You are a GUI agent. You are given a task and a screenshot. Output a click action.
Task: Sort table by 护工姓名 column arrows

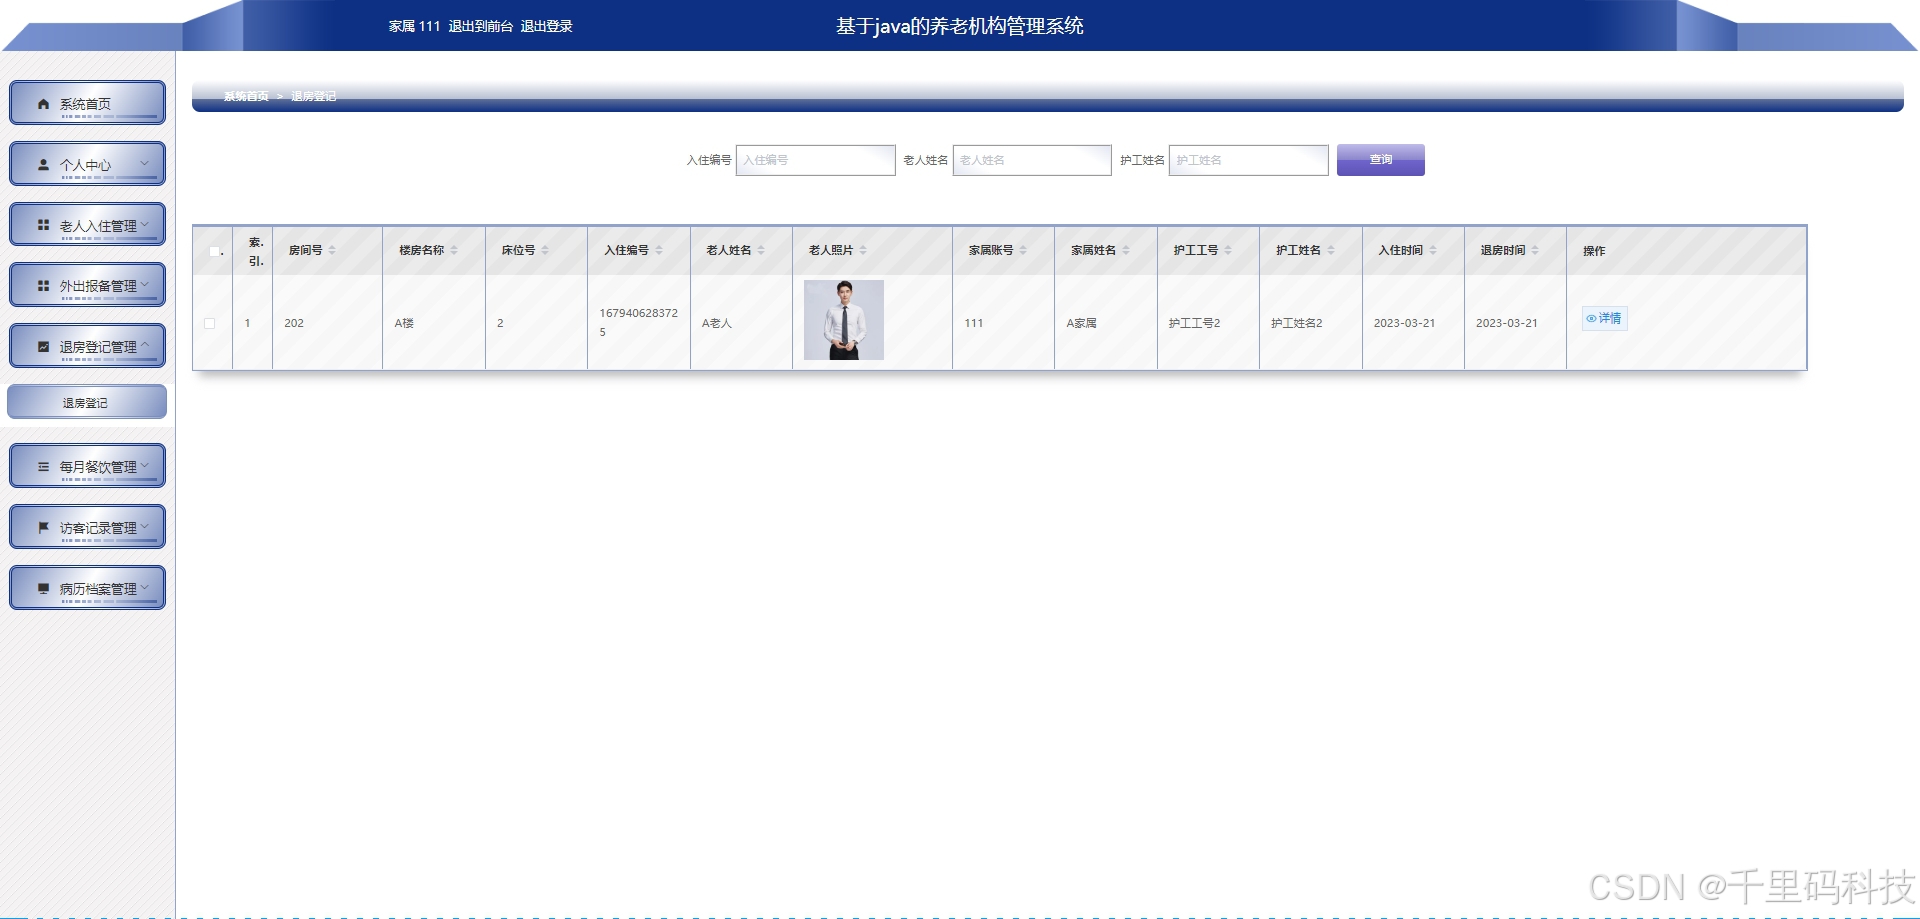click(x=1331, y=250)
